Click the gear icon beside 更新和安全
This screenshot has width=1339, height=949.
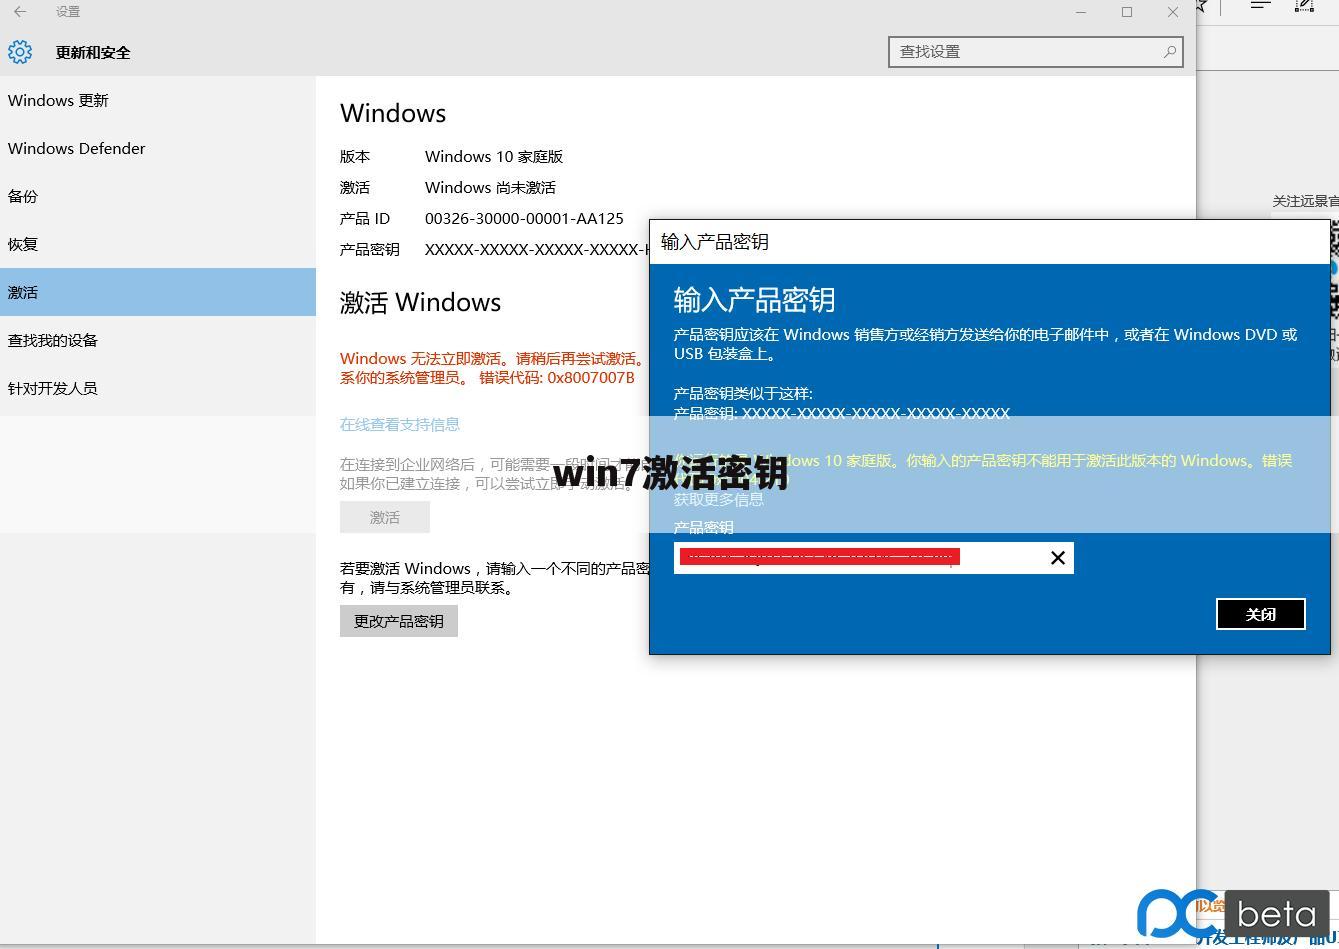click(x=20, y=52)
